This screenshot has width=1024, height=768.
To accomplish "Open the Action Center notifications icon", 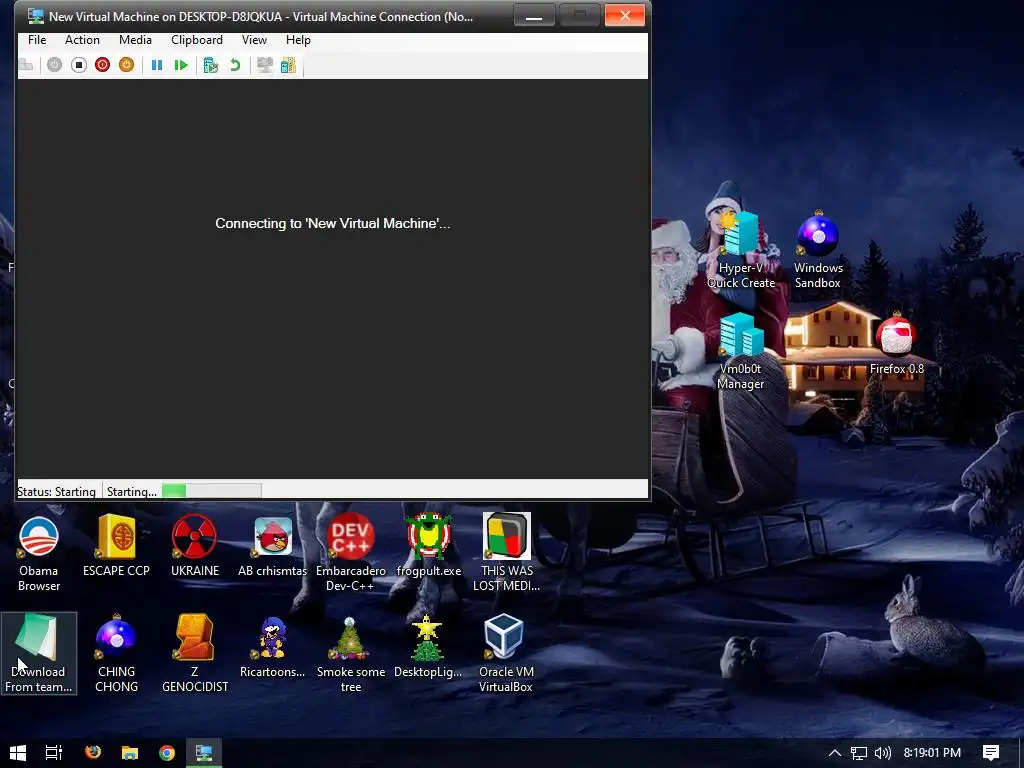I will click(x=991, y=753).
